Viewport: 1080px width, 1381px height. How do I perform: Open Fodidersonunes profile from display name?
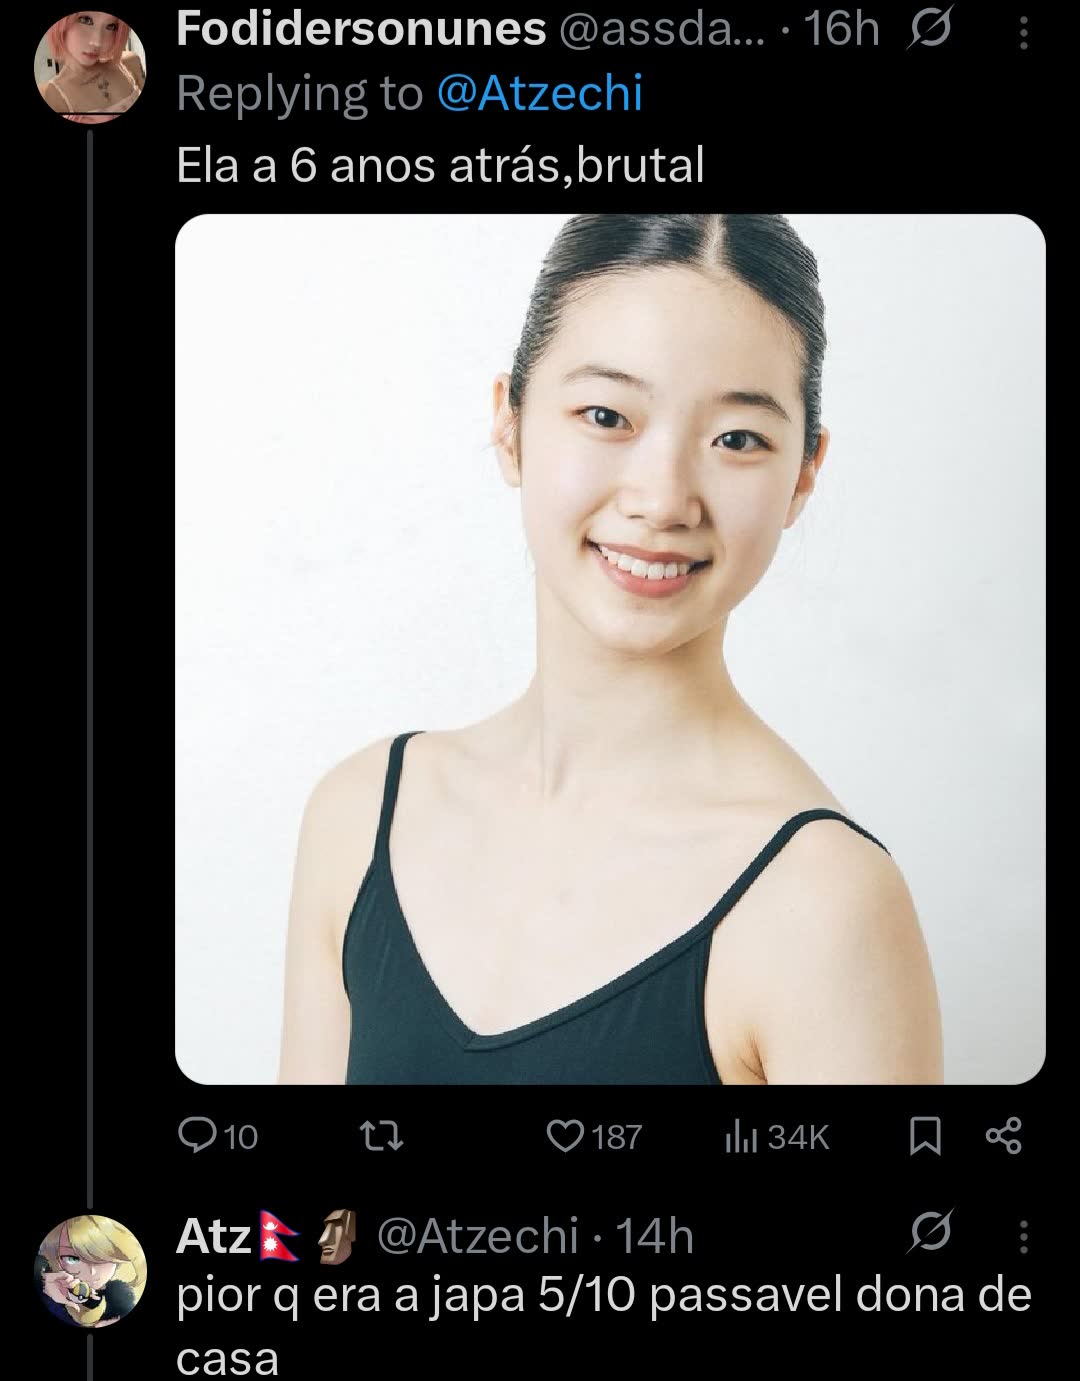361,30
